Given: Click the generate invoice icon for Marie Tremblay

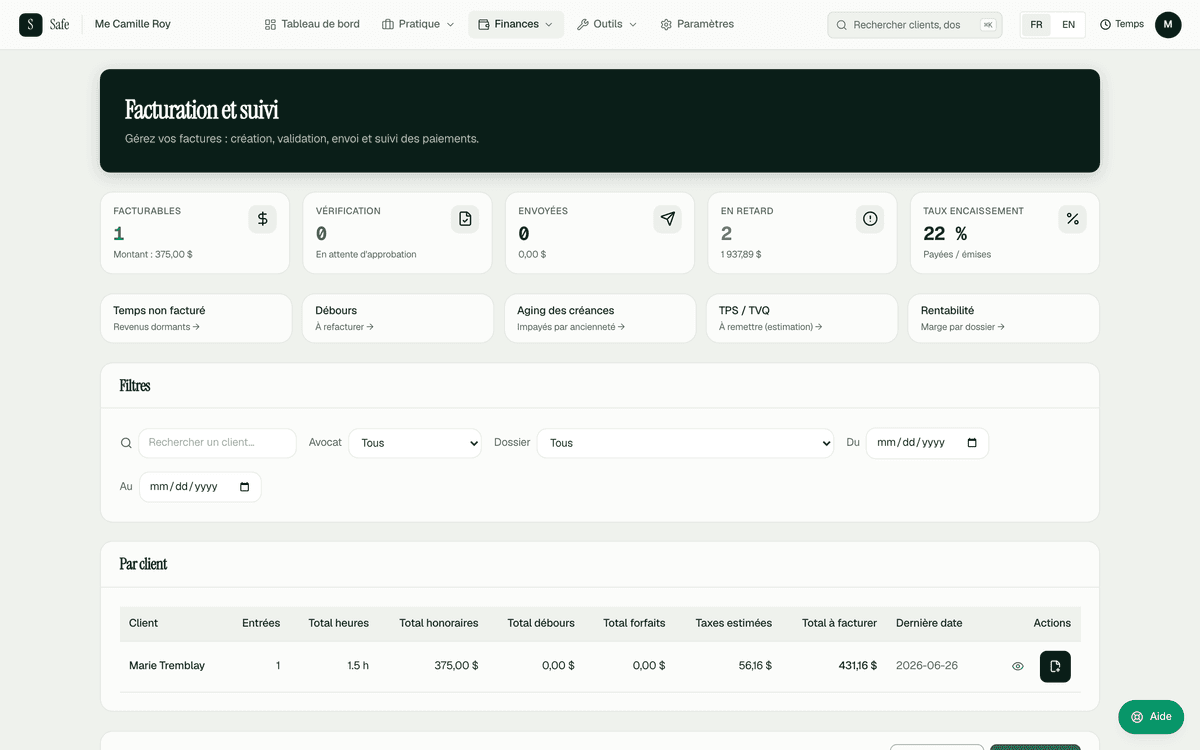Looking at the screenshot, I should point(1055,667).
